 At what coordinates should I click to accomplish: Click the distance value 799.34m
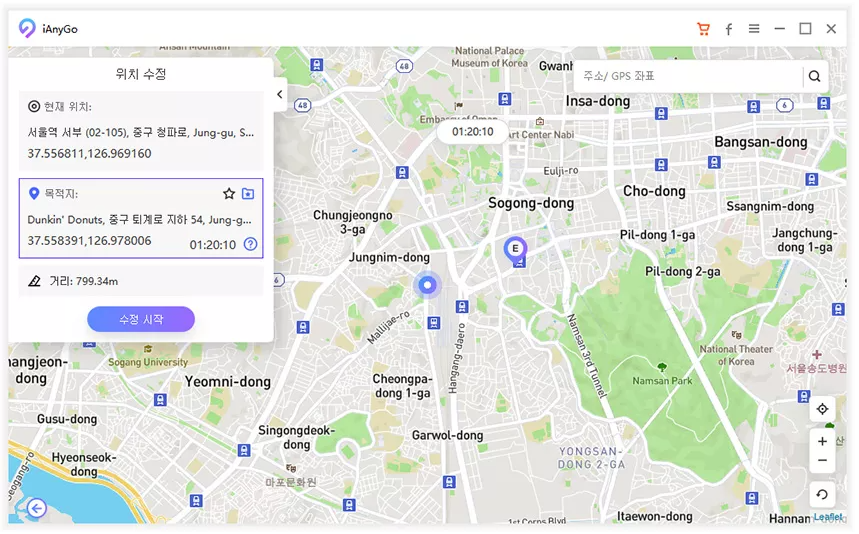coord(97,281)
